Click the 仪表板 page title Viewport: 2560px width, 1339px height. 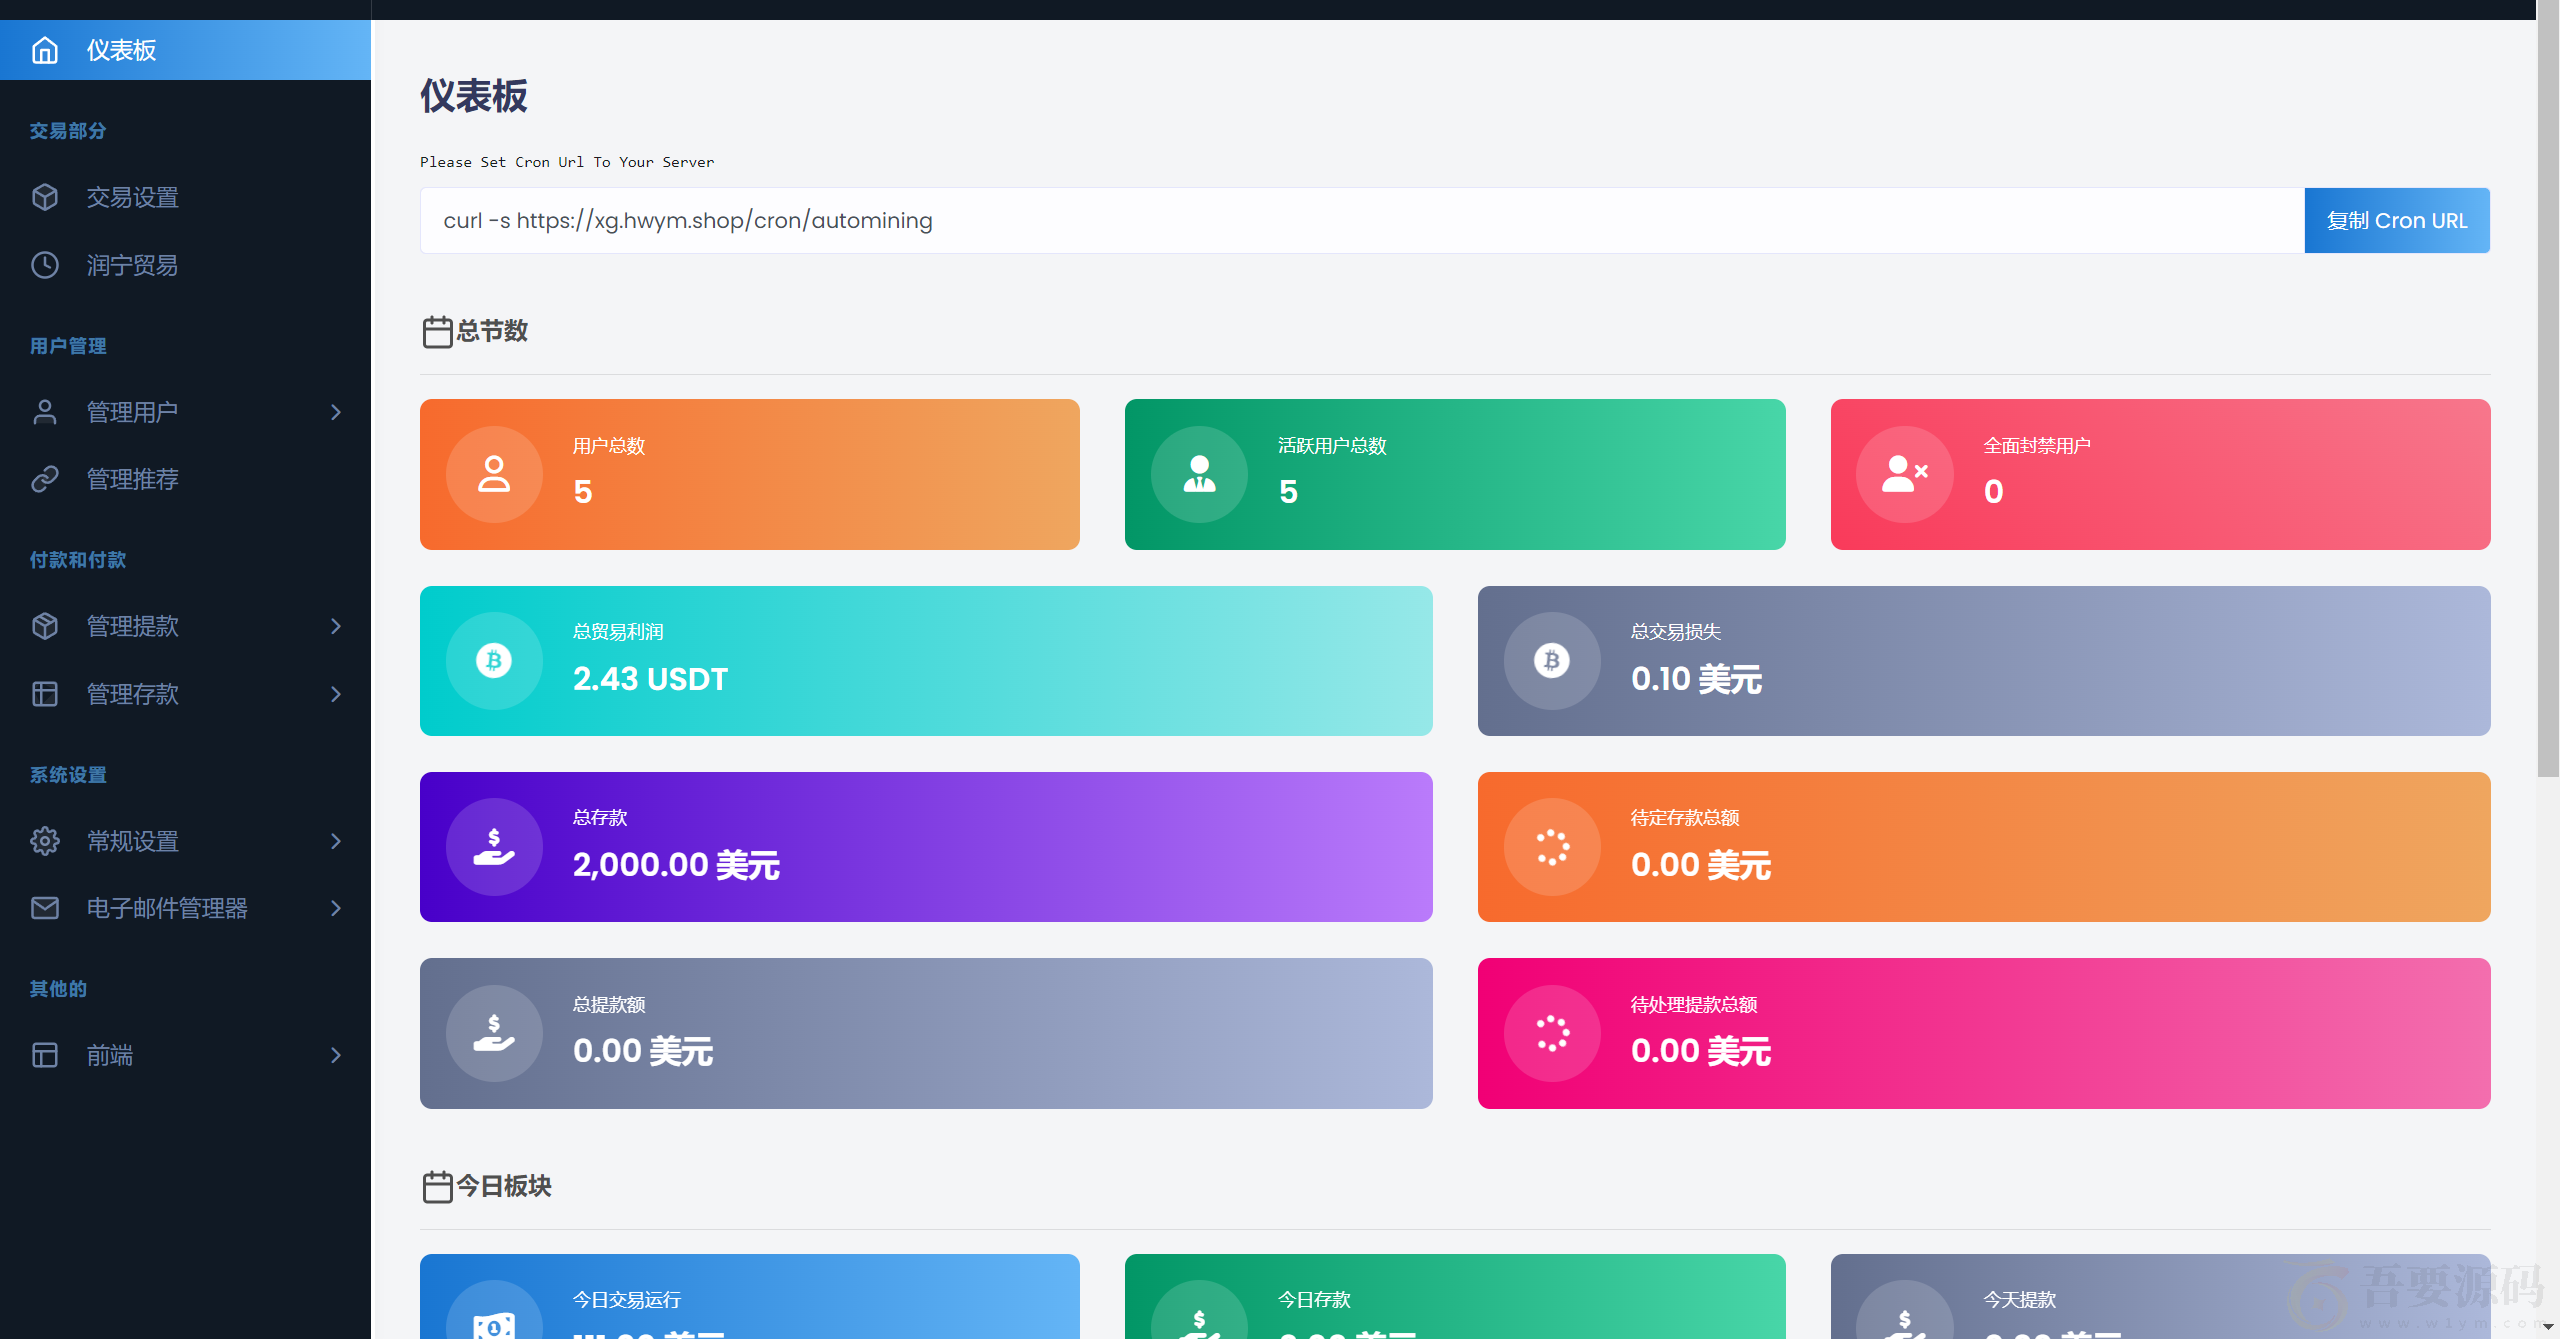click(474, 96)
